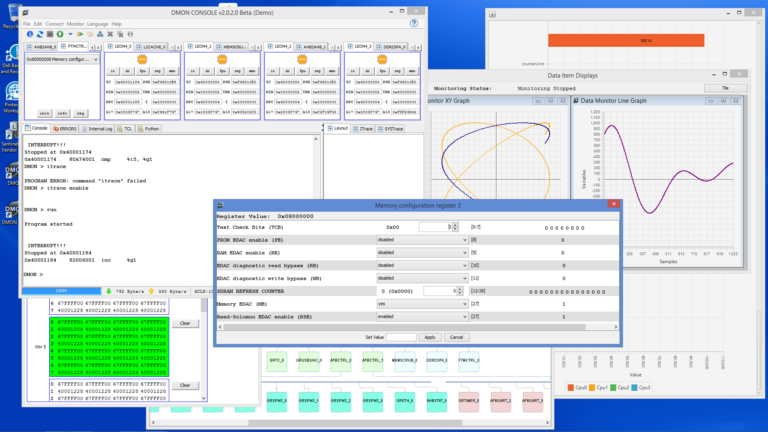Click the layout diagram horizontal scrollbar
Viewport: 768px width, 432px height.
350,422
